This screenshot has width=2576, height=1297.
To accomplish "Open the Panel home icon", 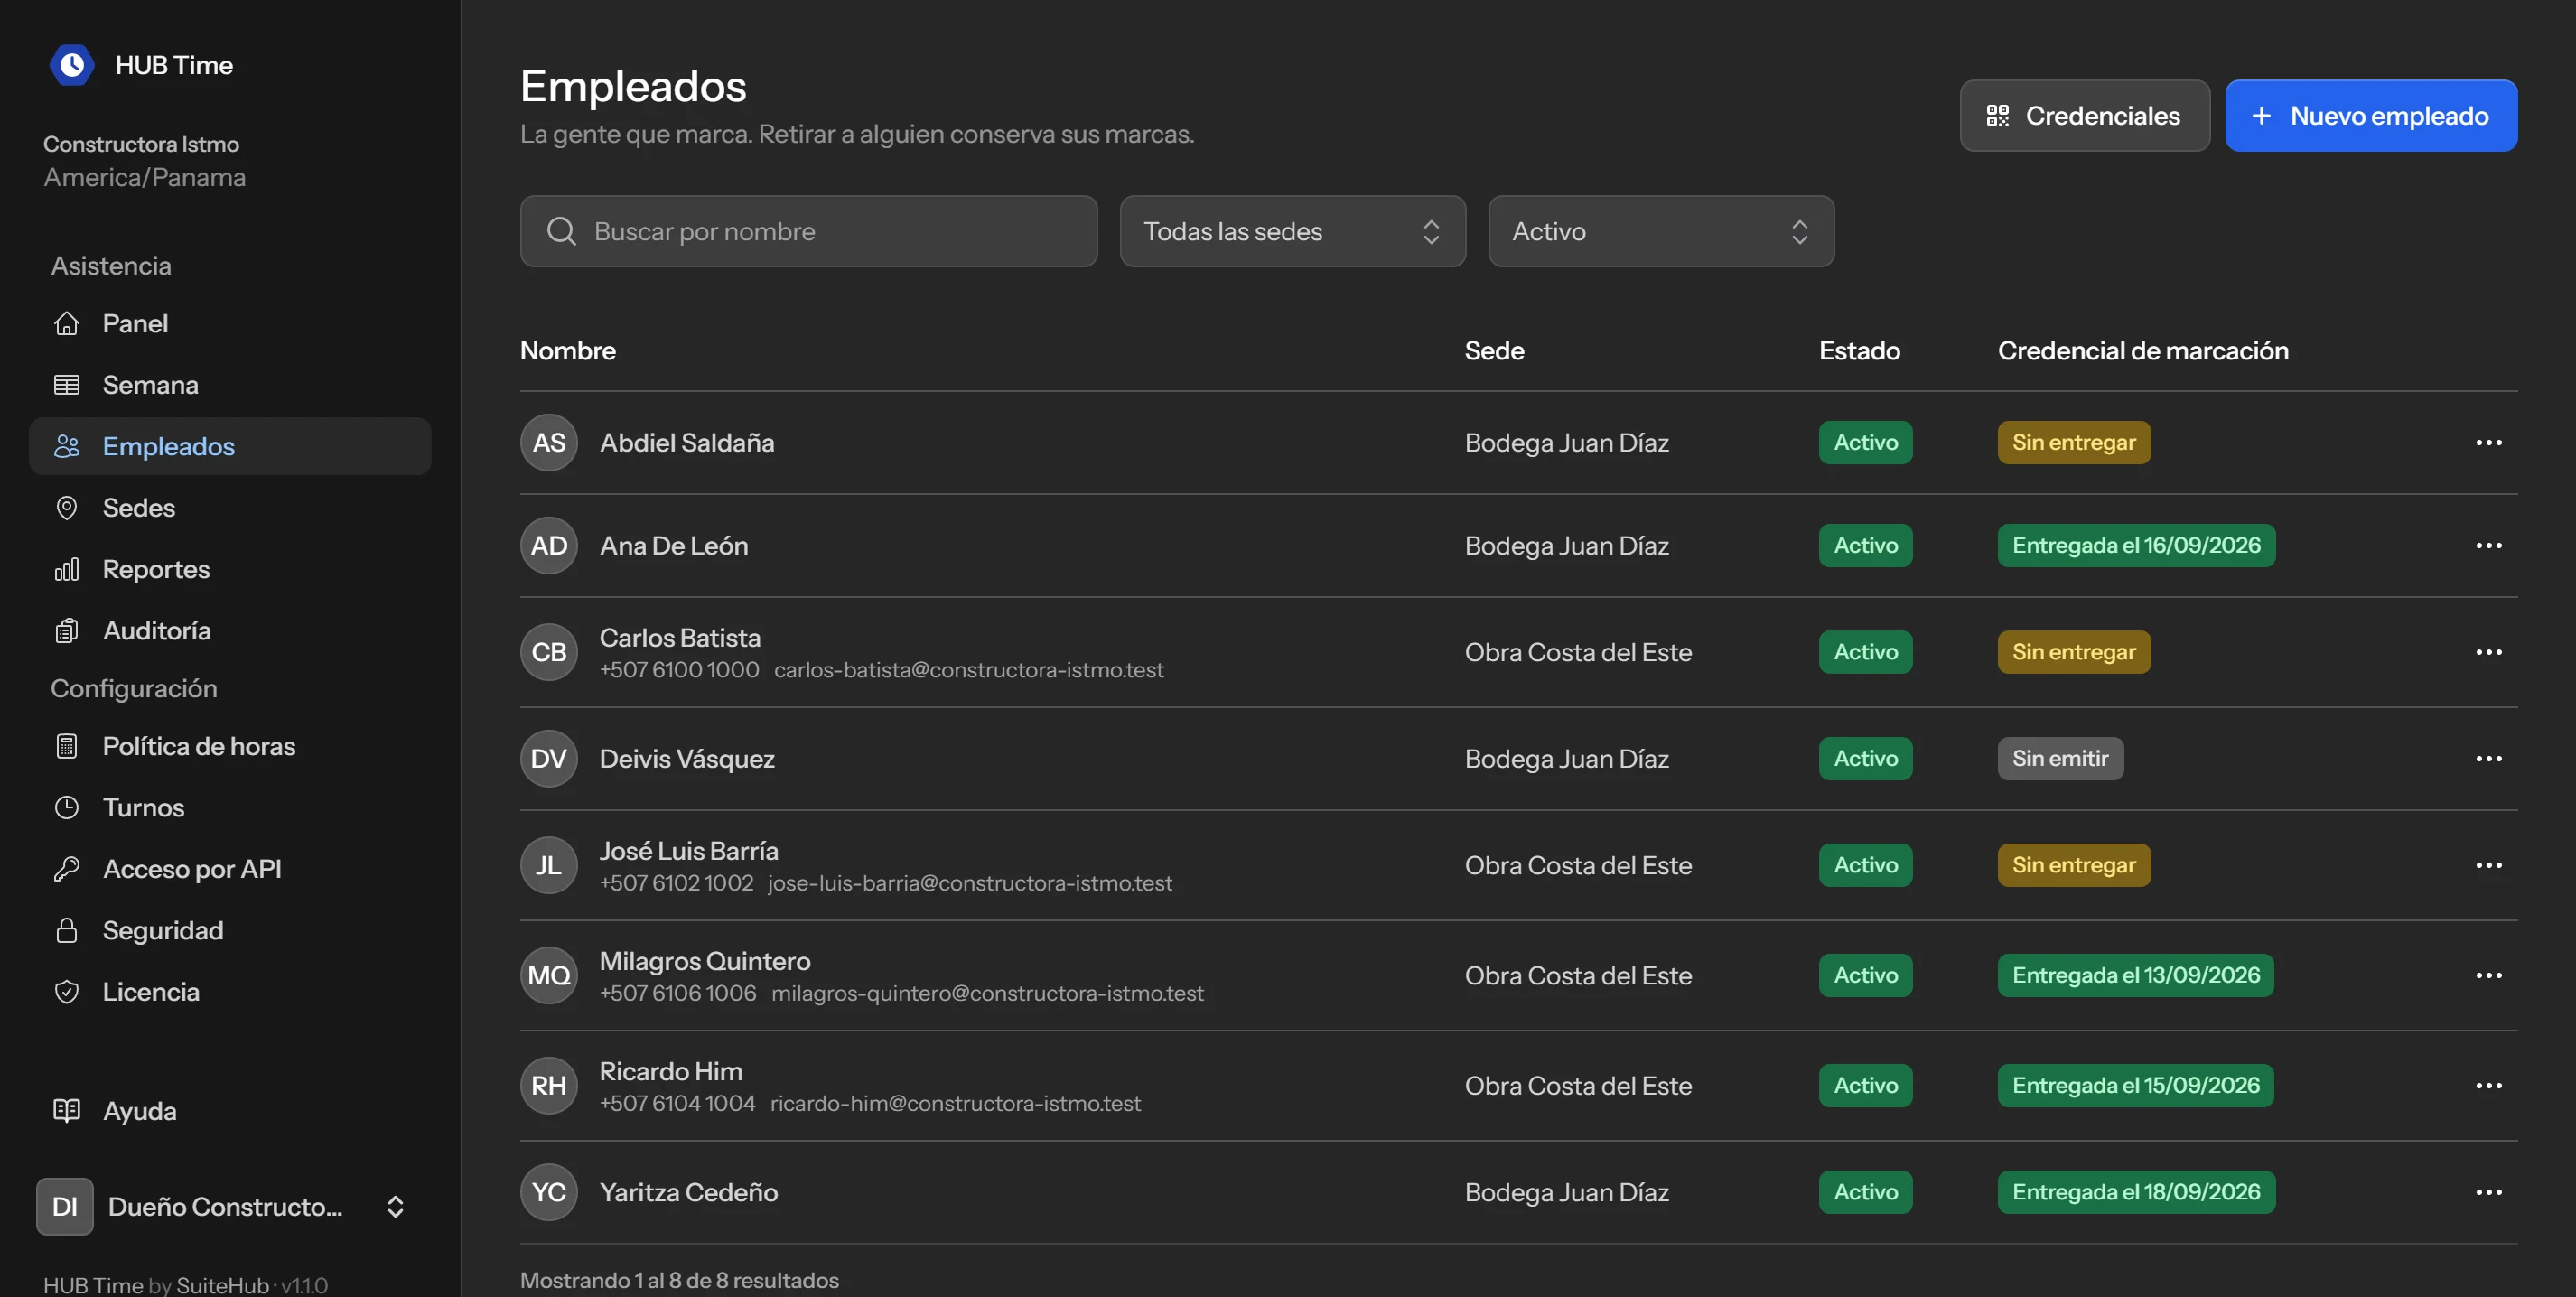I will [67, 323].
